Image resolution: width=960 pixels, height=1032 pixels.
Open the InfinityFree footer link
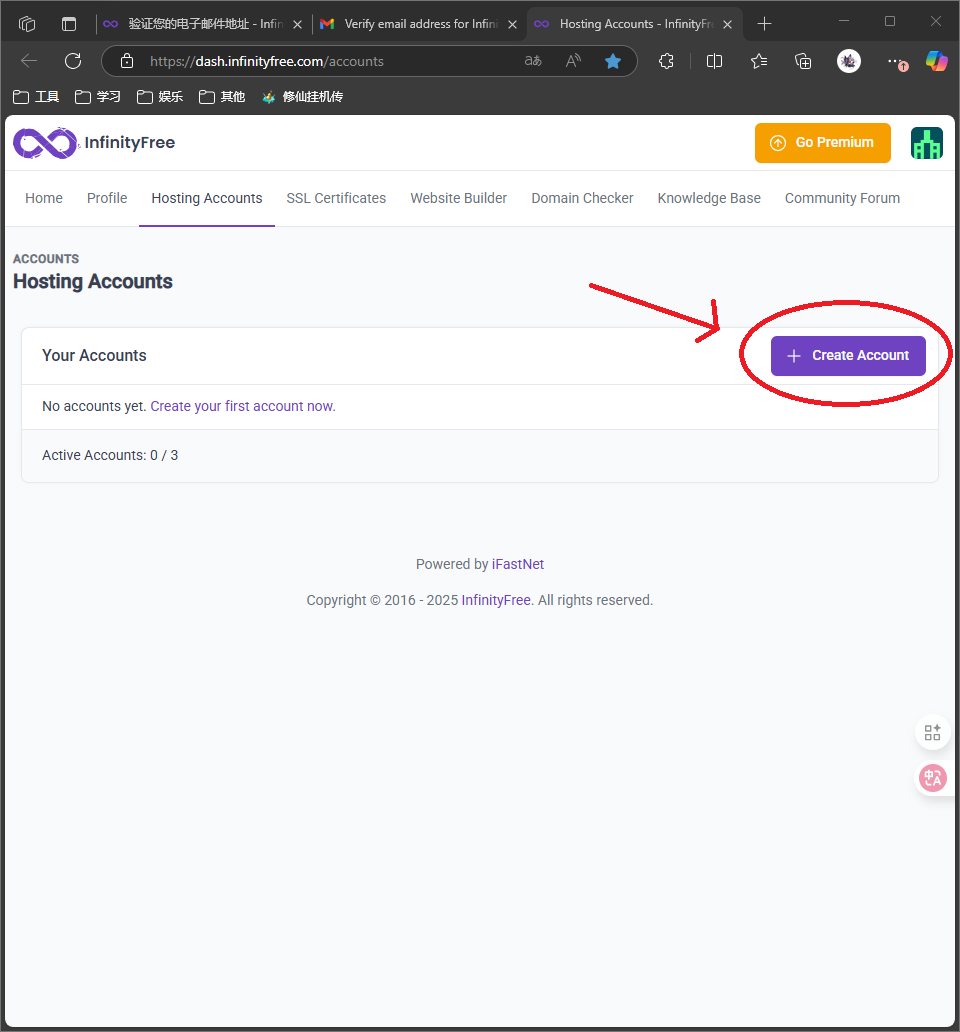coord(496,600)
